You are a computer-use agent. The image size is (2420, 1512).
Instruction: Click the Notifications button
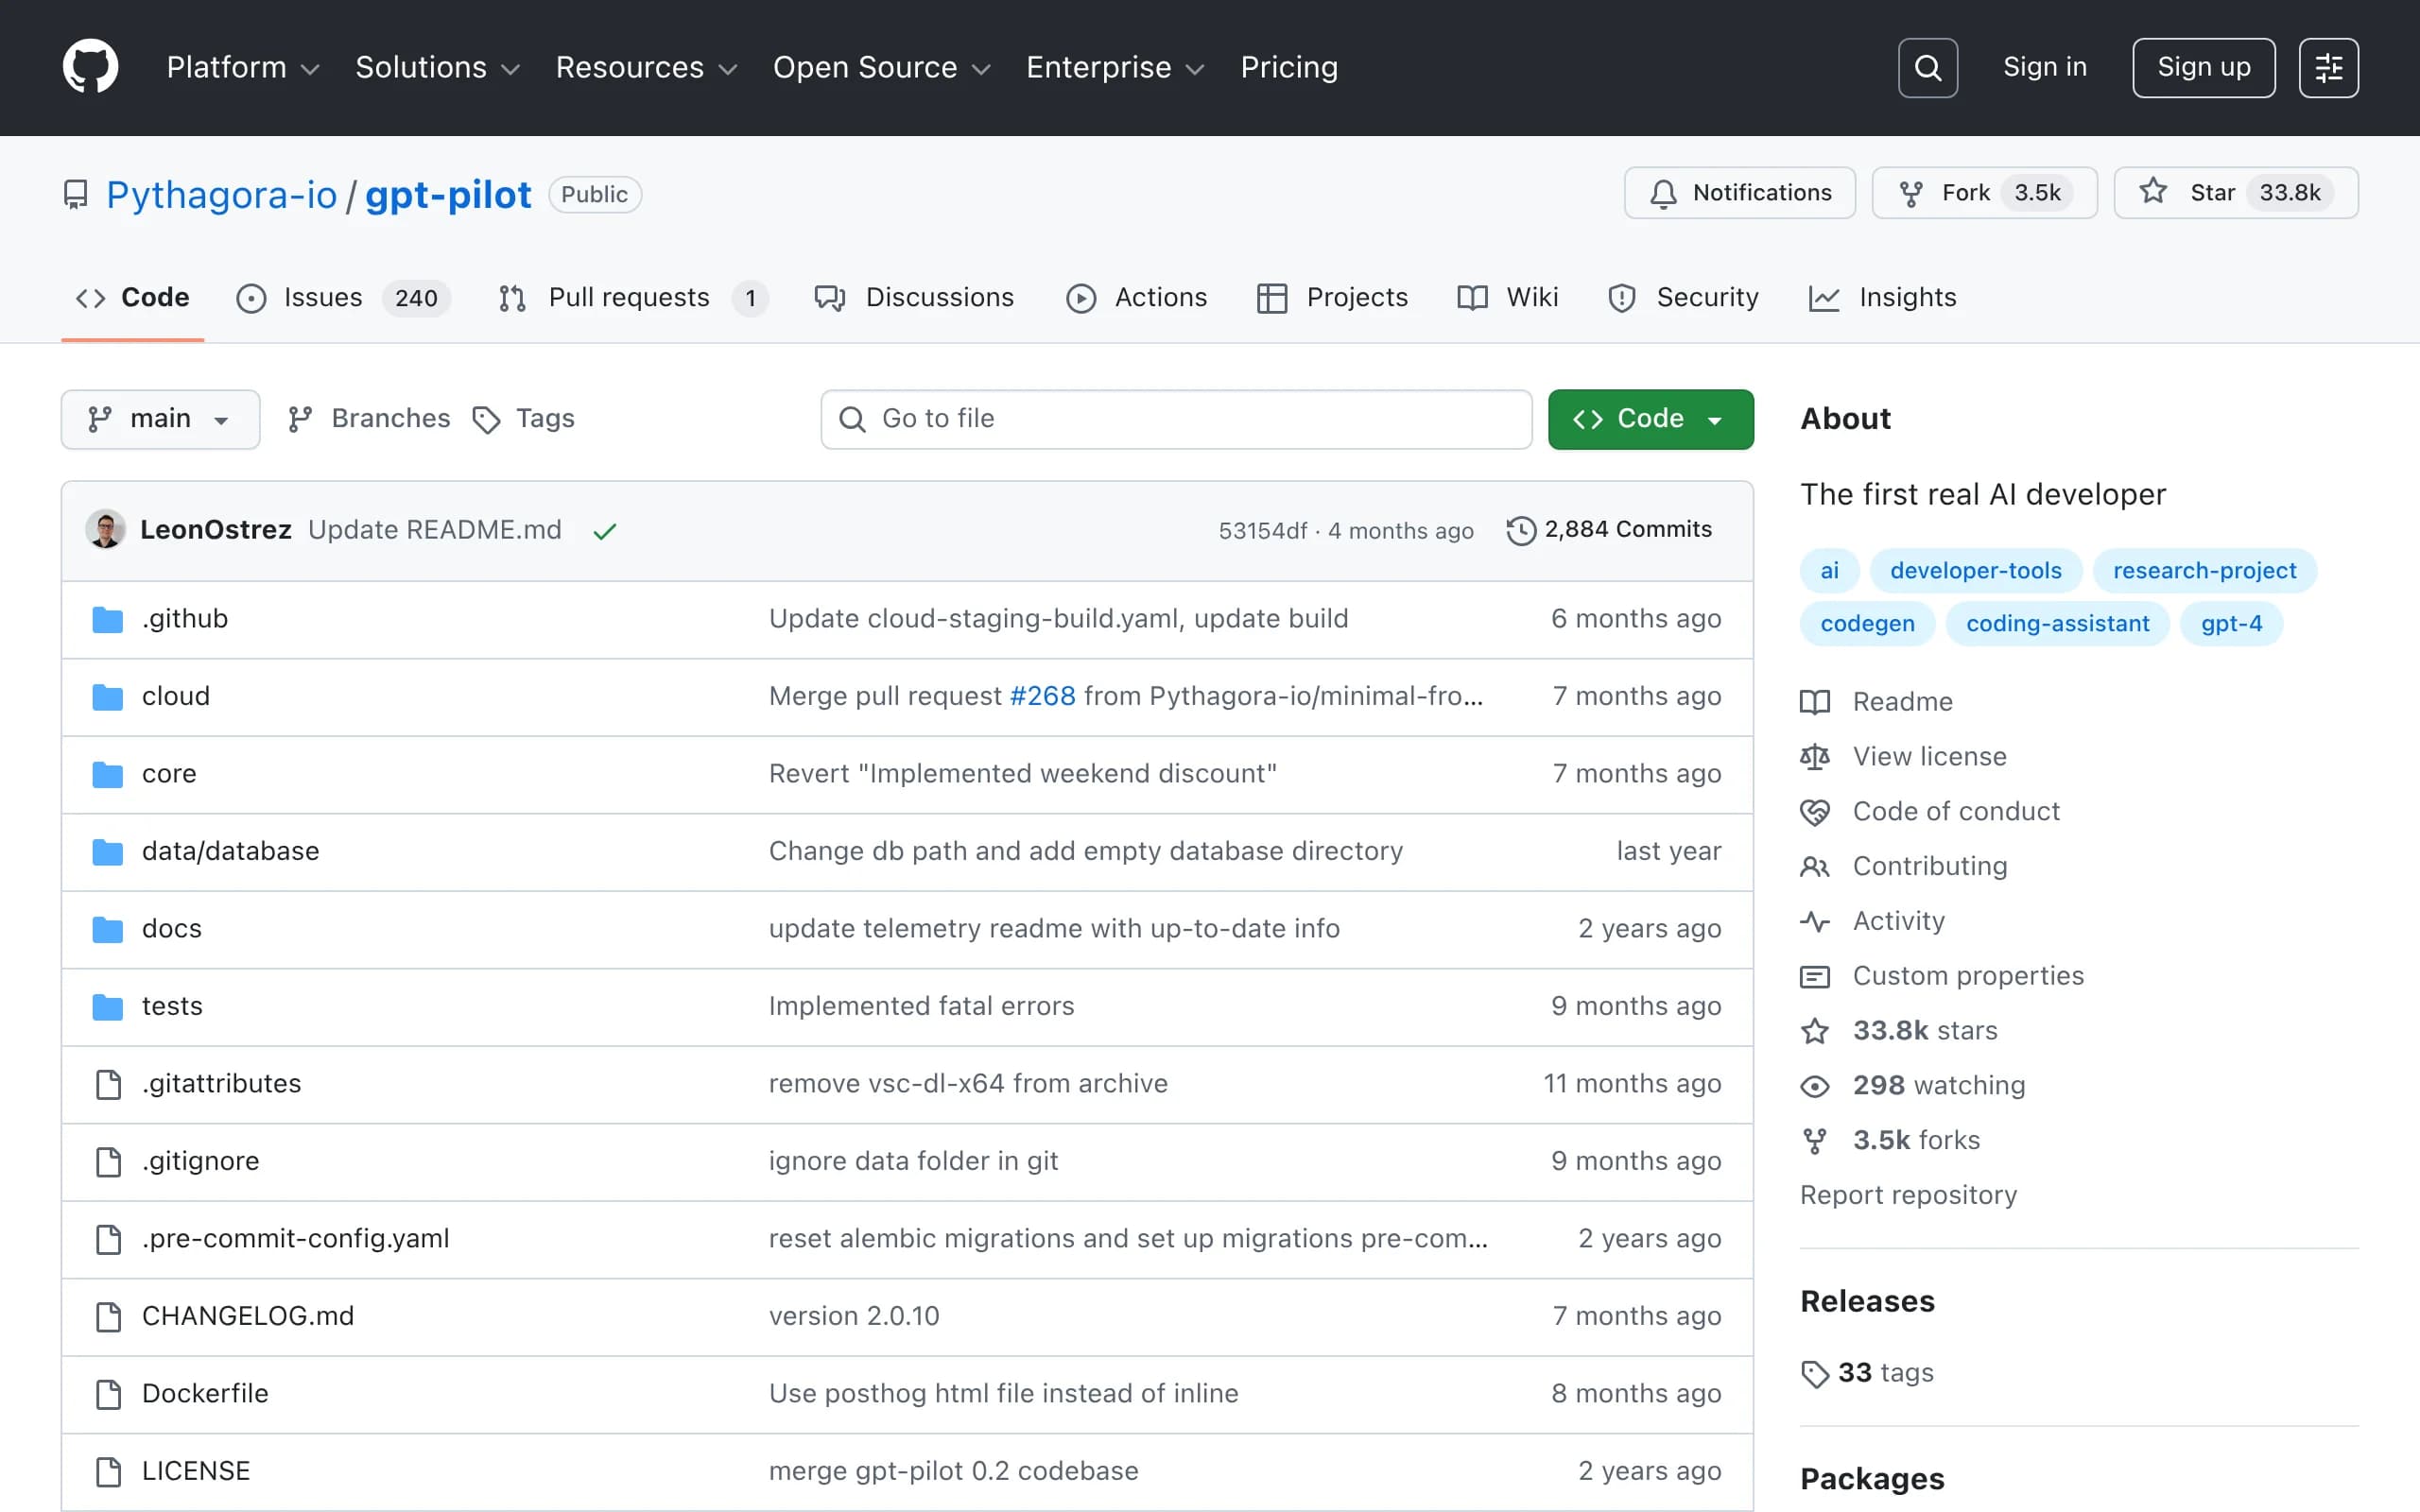coord(1739,193)
